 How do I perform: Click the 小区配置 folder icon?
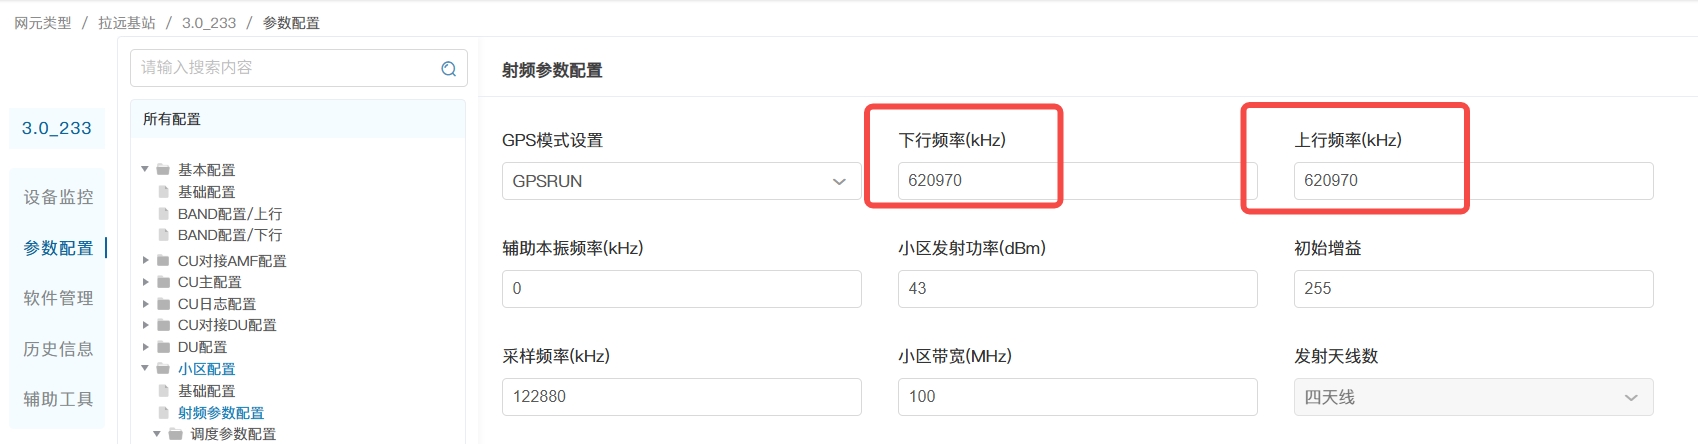click(x=163, y=369)
